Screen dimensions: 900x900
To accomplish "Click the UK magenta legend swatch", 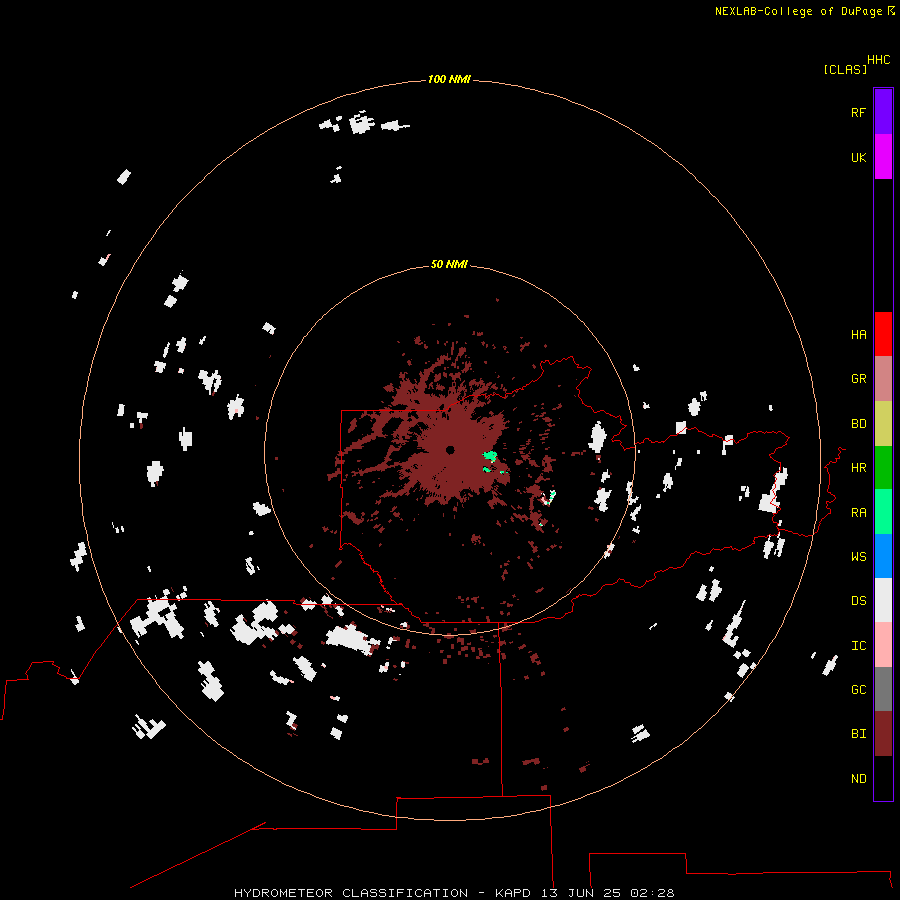I will point(883,157).
